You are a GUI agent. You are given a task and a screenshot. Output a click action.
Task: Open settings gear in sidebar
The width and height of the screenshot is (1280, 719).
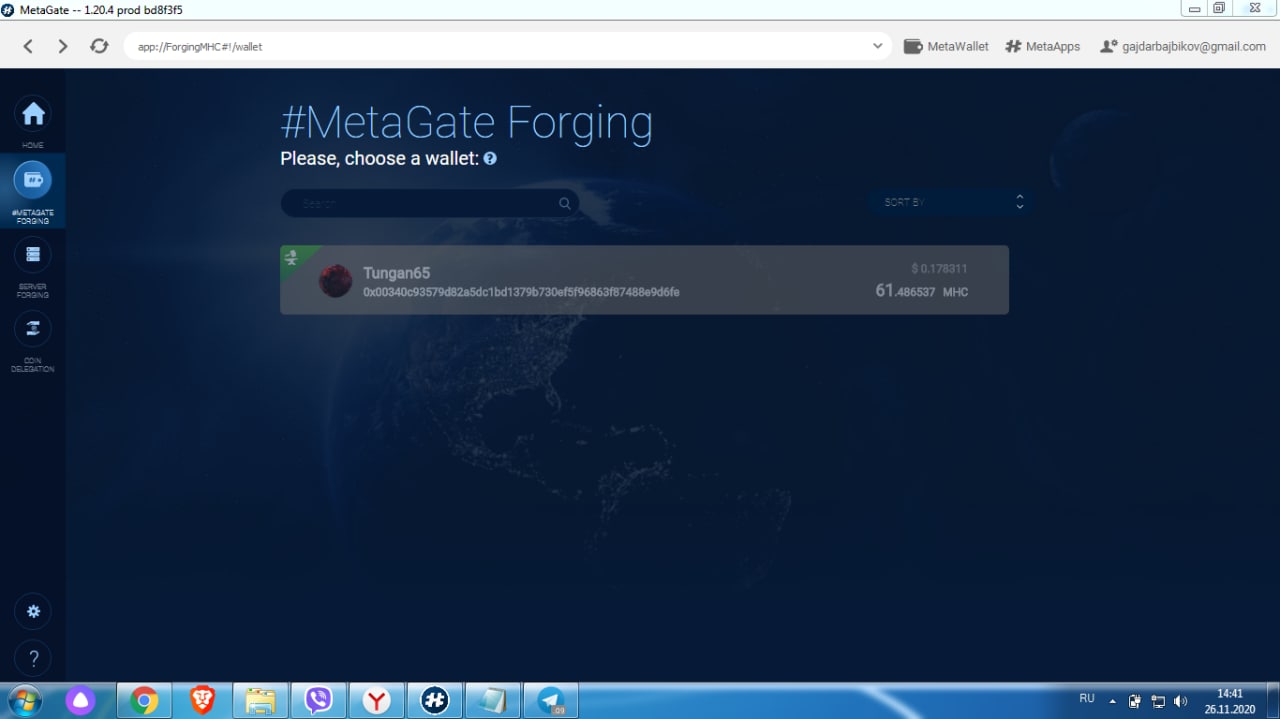click(33, 611)
